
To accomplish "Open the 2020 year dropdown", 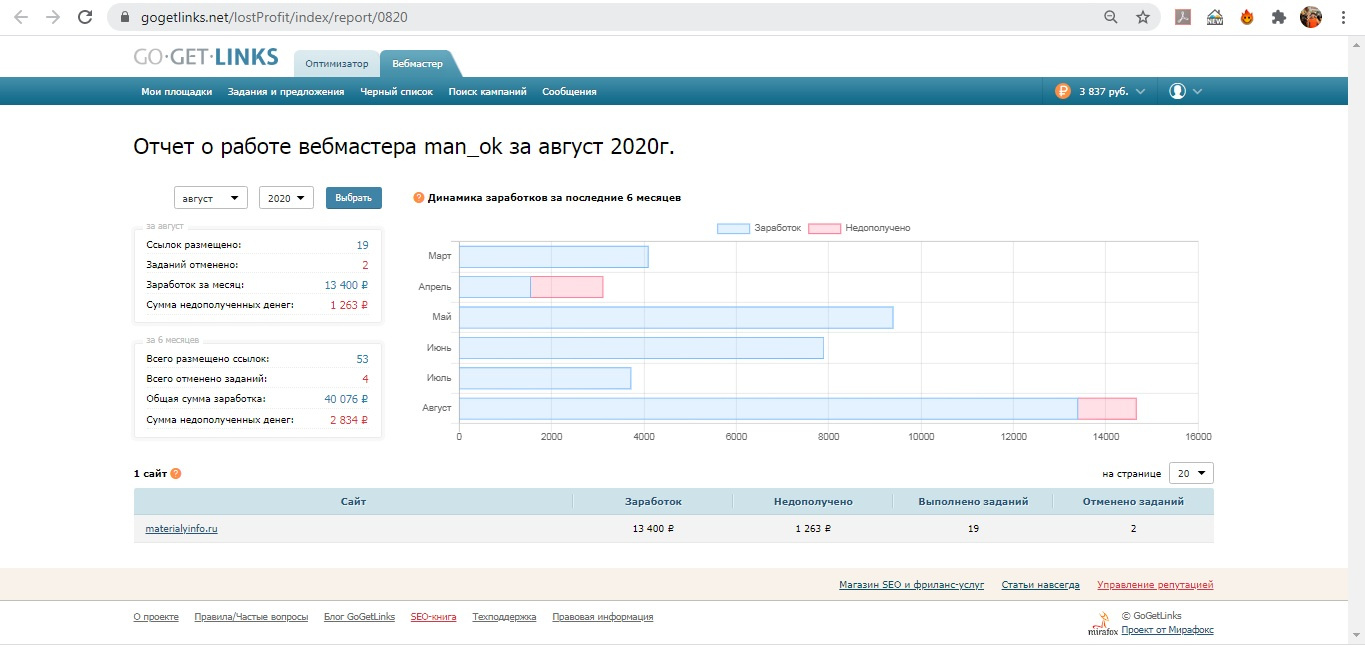I will point(286,198).
